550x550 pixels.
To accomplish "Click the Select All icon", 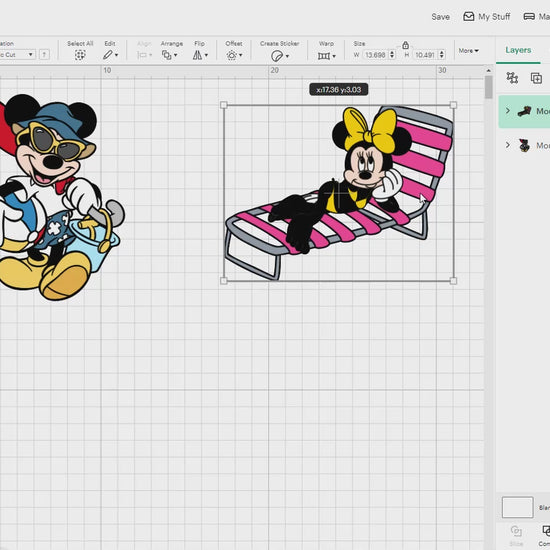I will tap(80, 55).
